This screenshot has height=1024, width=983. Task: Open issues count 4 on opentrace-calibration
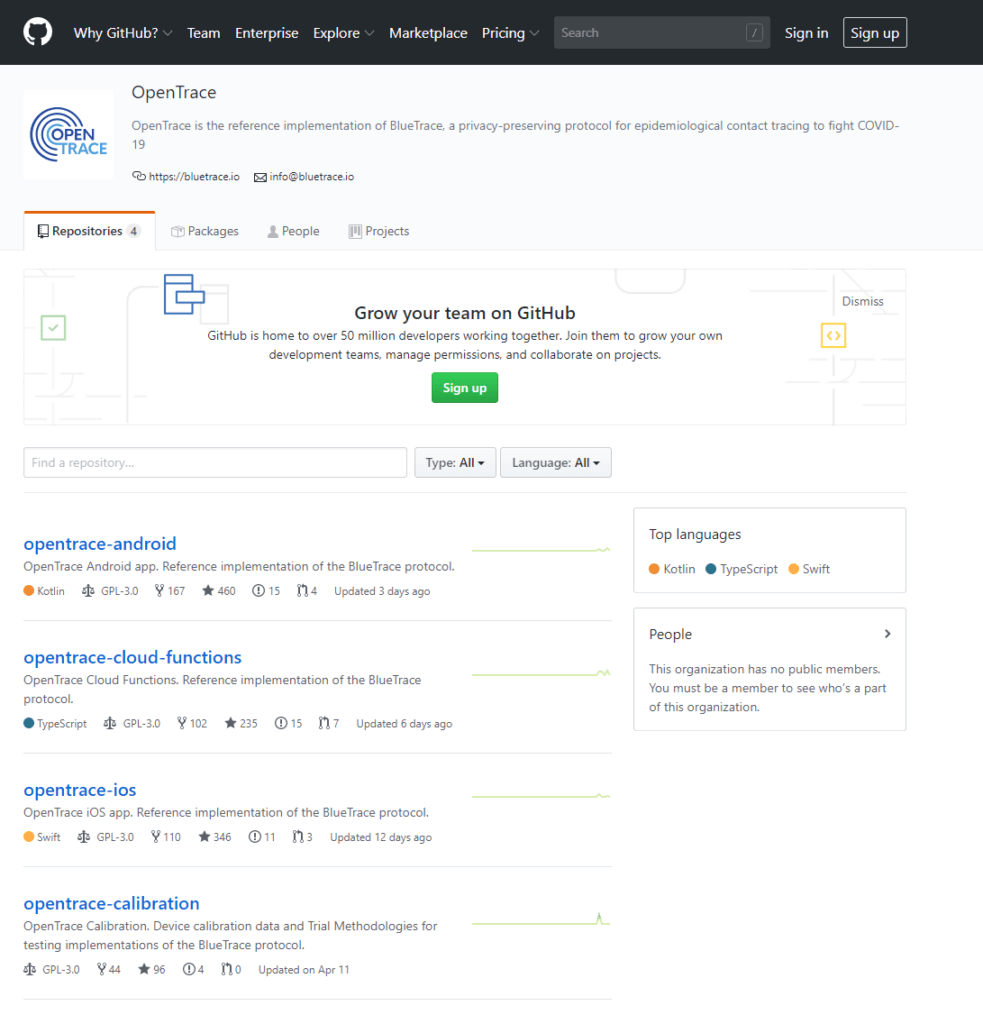[193, 970]
